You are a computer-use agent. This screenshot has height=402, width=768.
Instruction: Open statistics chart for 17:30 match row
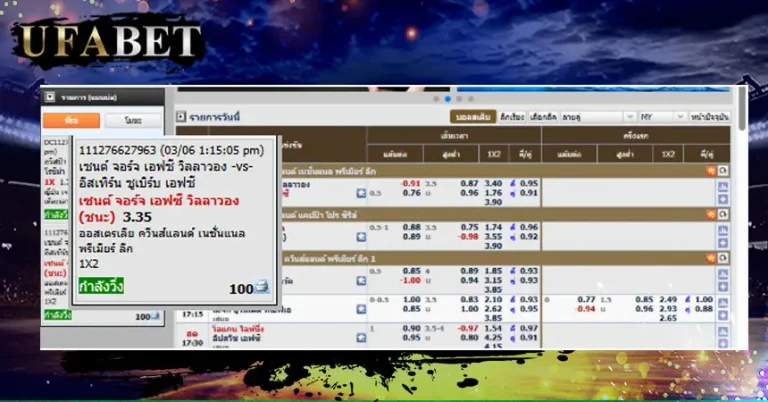coord(723,332)
